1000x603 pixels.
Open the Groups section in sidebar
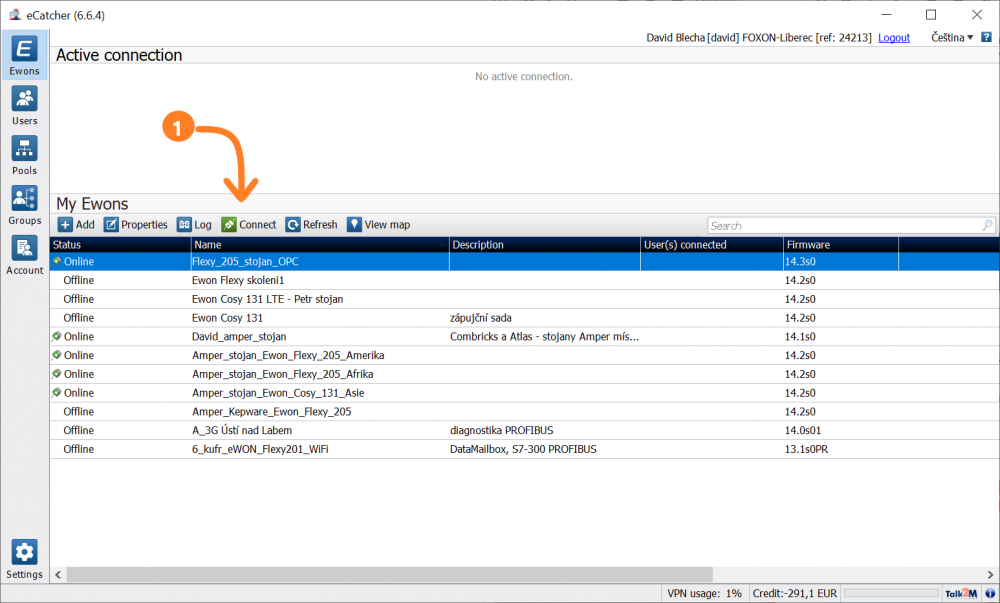click(x=24, y=205)
